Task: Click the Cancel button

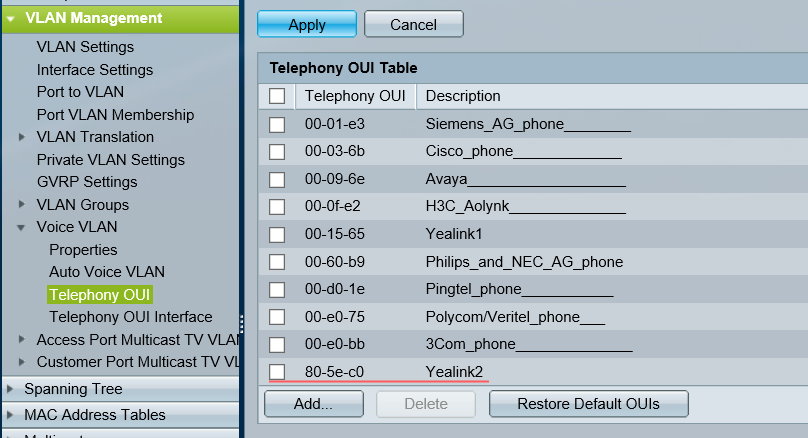Action: pos(413,24)
